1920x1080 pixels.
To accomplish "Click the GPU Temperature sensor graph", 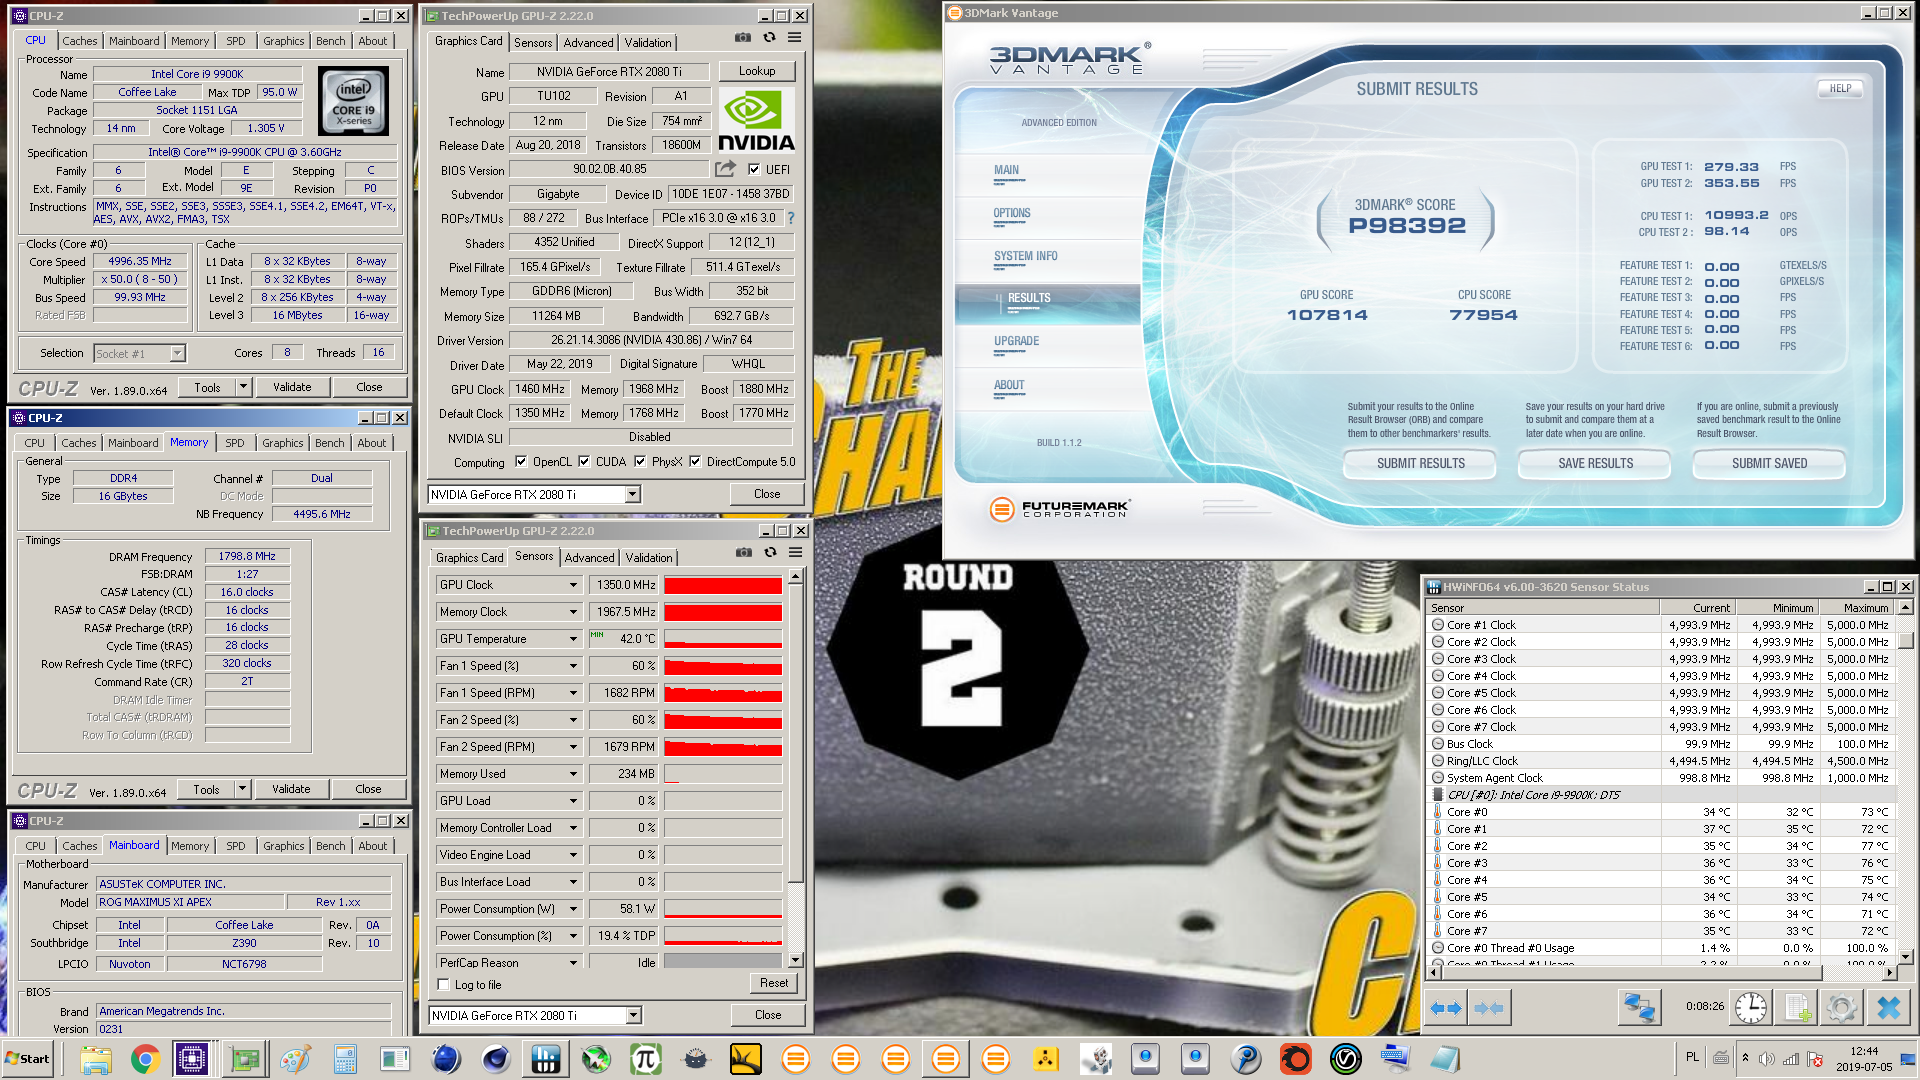I will click(x=723, y=639).
